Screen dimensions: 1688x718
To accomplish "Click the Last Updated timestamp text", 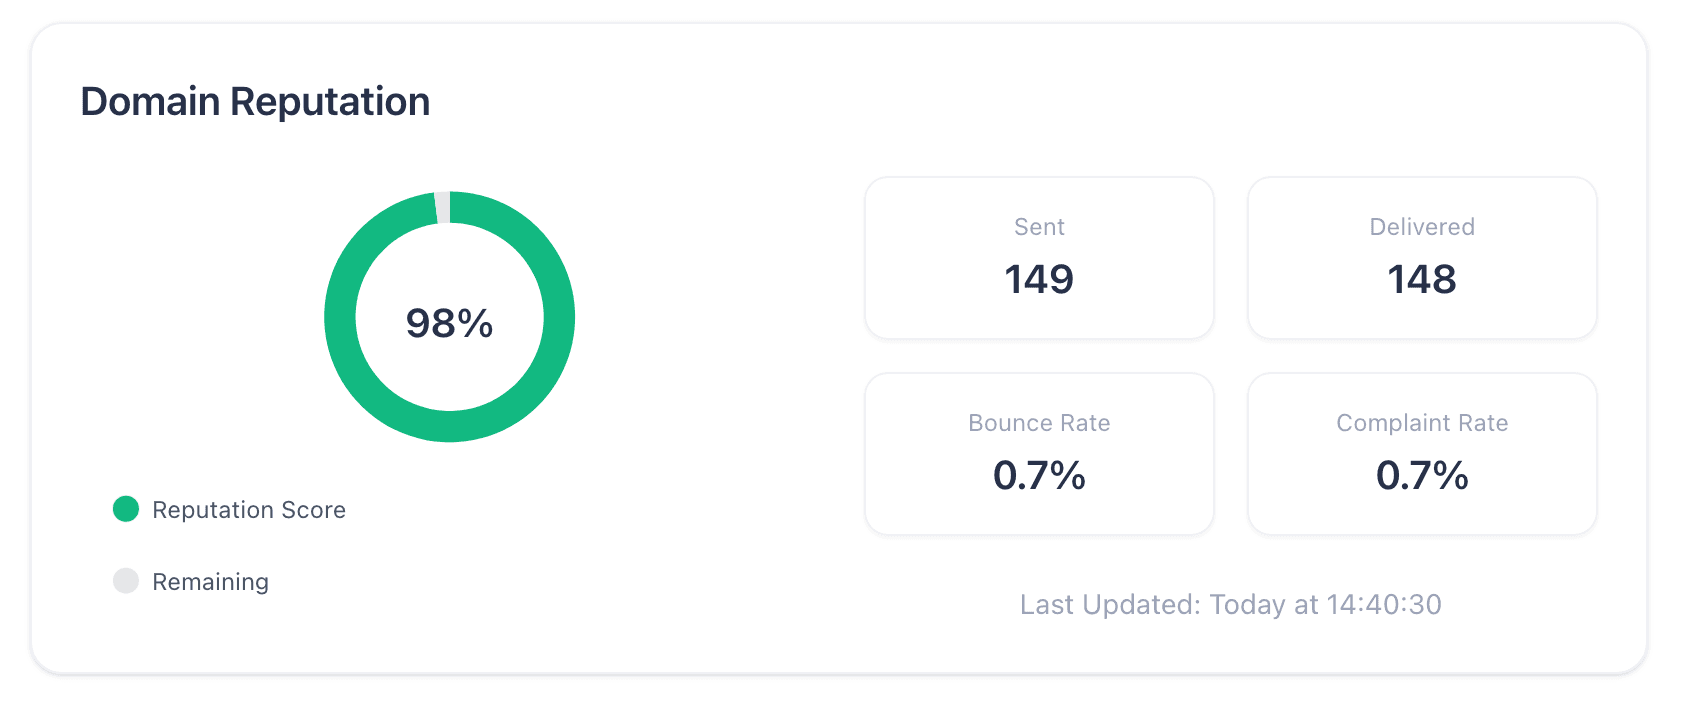I will pyautogui.click(x=1231, y=604).
